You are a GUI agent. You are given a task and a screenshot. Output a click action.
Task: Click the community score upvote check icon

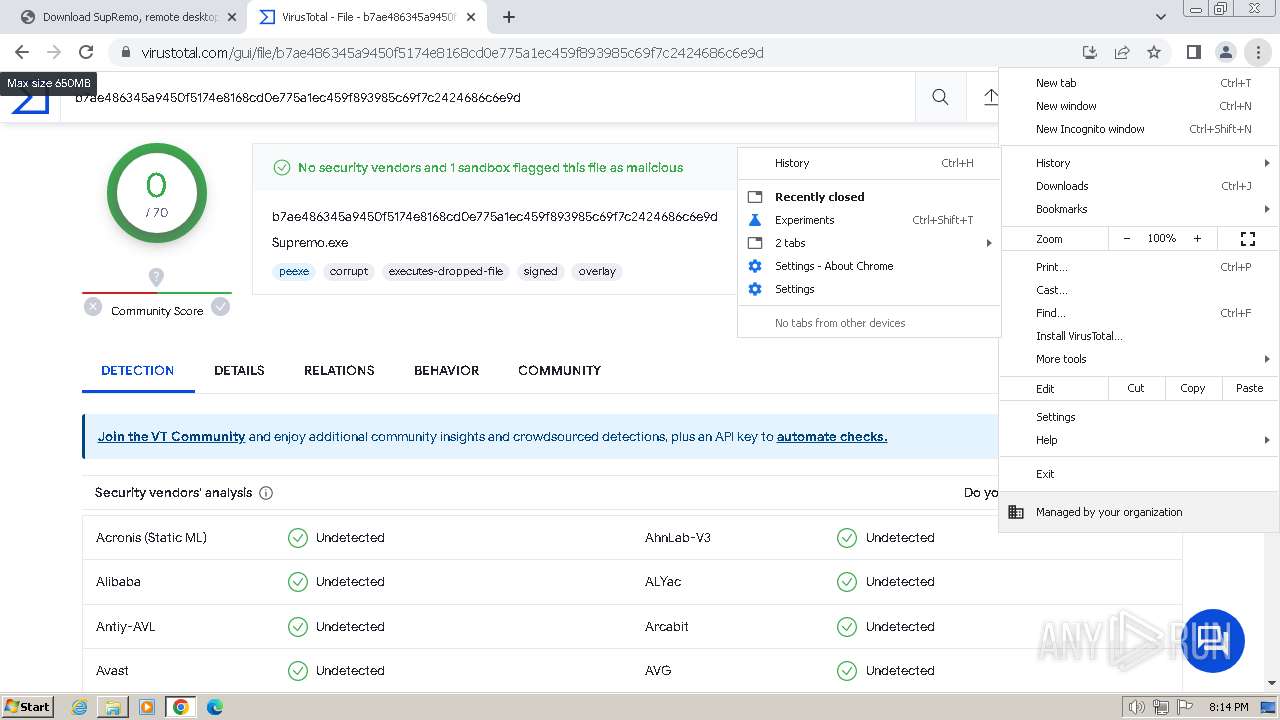[221, 307]
